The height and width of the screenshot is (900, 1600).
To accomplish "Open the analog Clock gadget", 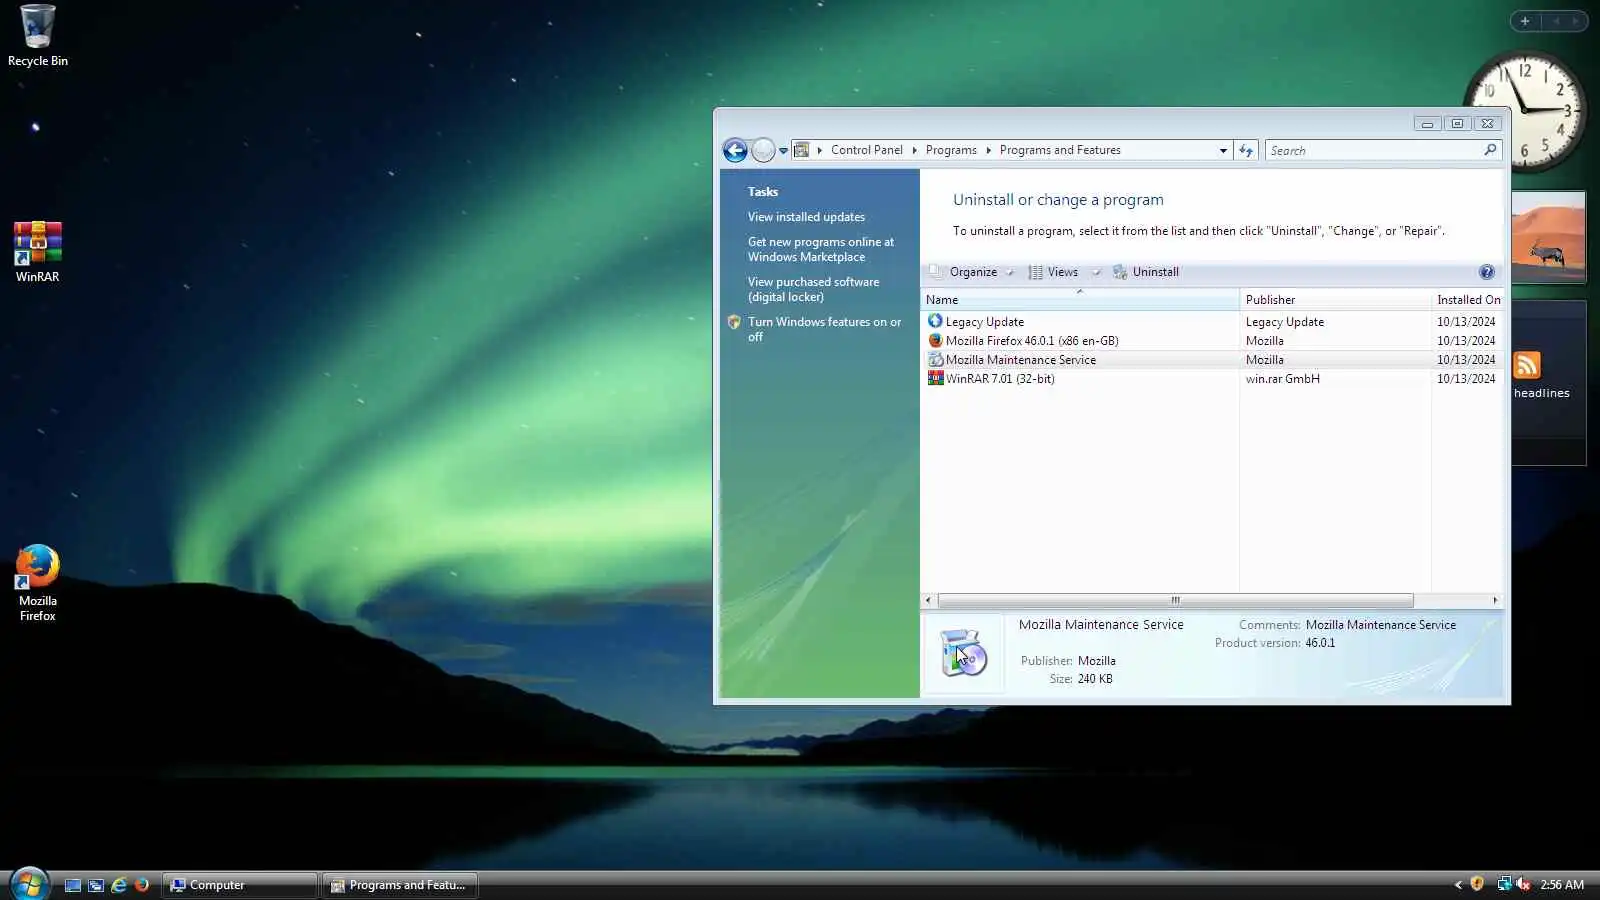I will click(x=1523, y=111).
